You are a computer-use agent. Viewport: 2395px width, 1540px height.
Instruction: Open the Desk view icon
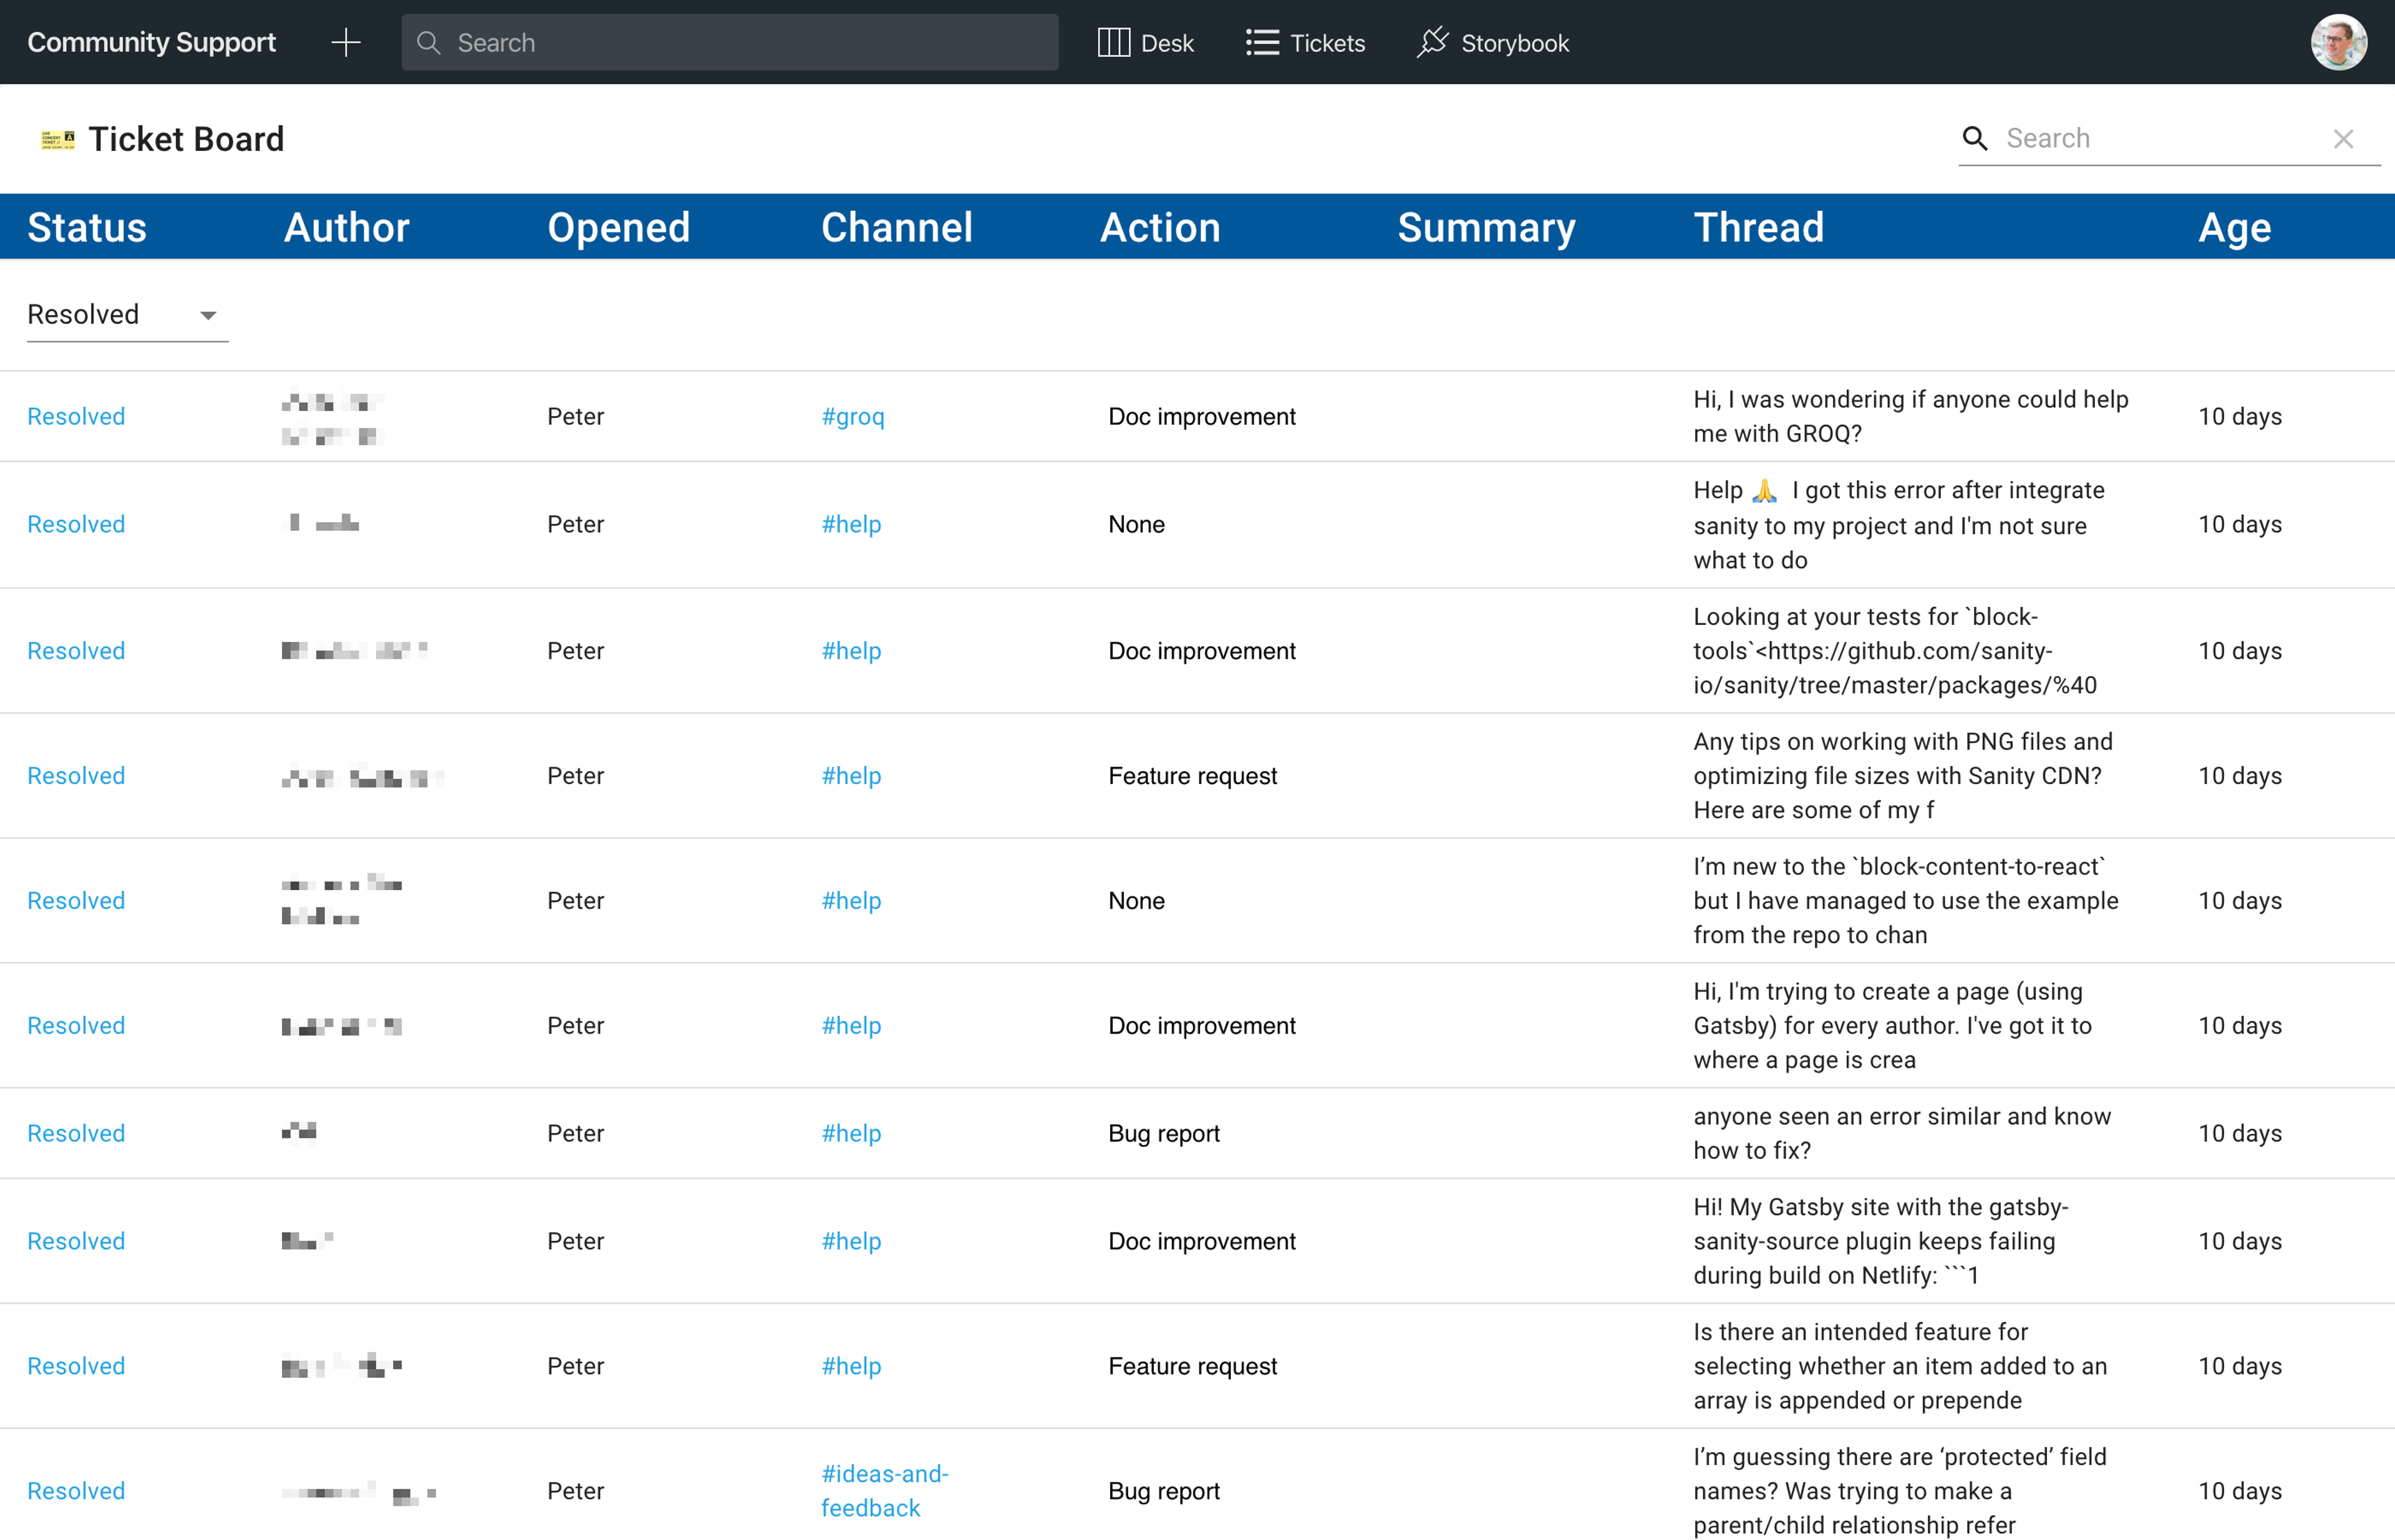pos(1113,42)
